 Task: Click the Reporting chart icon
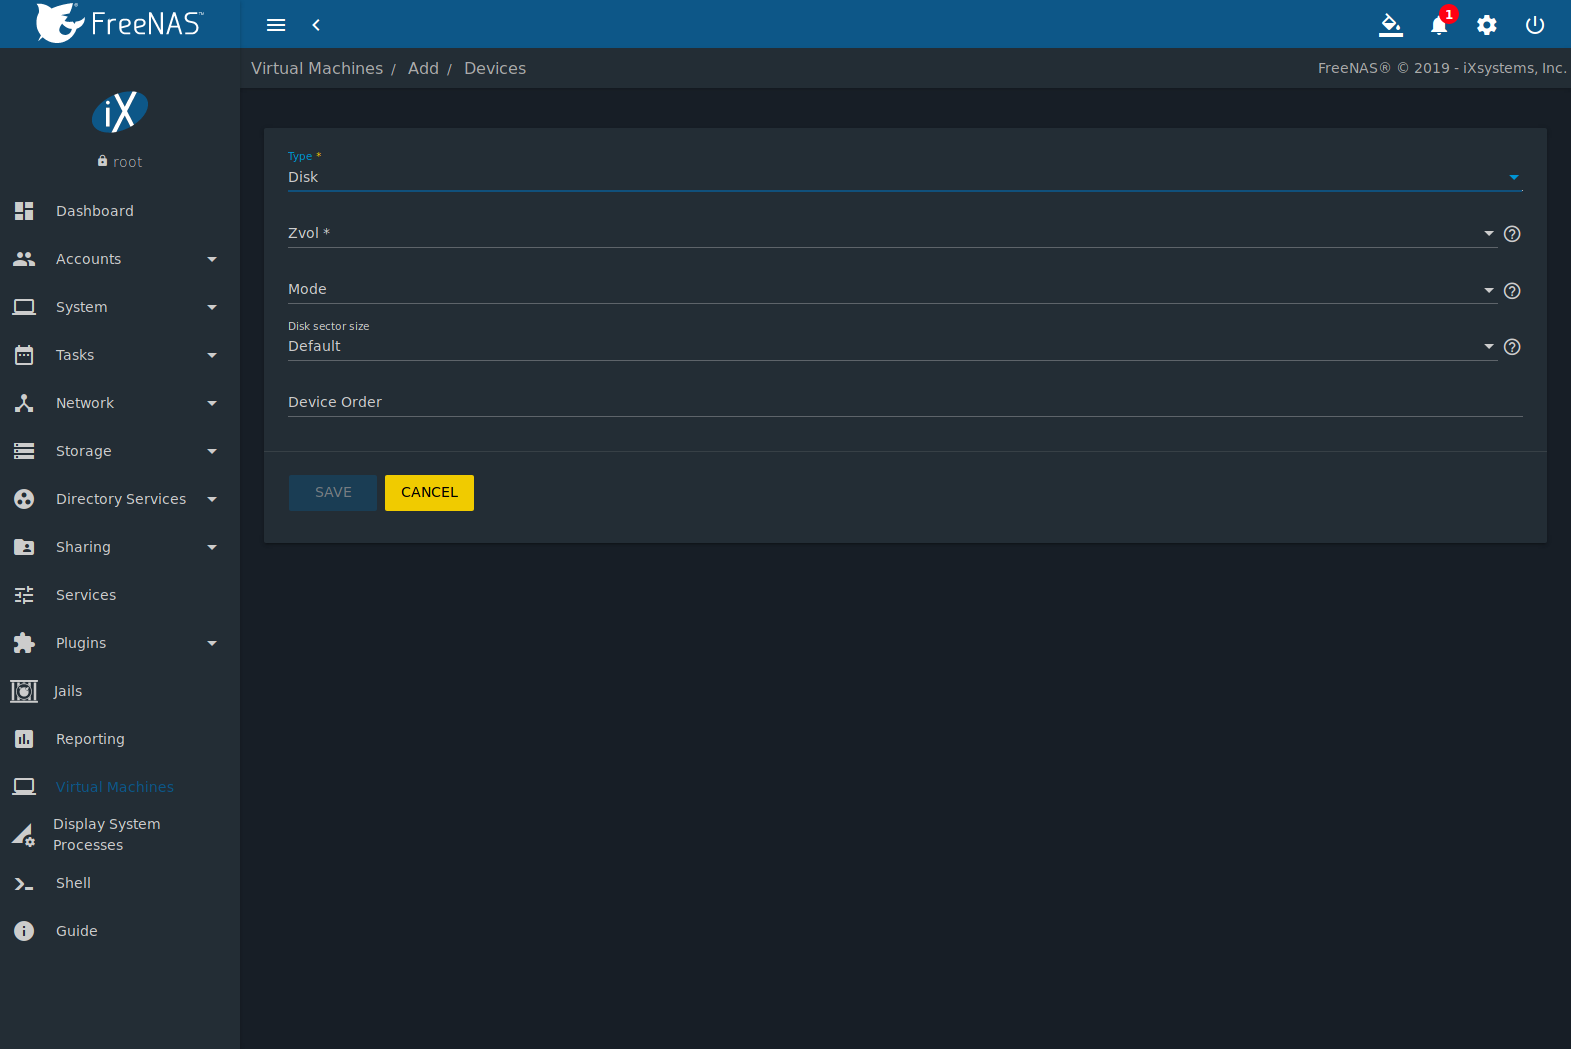click(x=24, y=739)
